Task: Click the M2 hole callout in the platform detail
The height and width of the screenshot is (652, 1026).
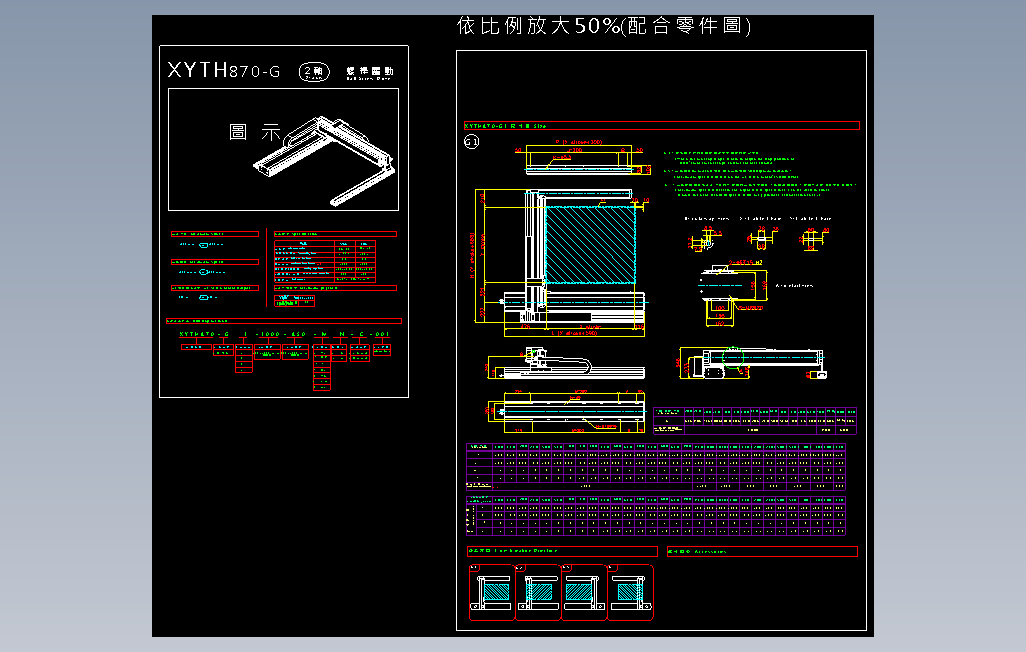Action: click(x=745, y=263)
